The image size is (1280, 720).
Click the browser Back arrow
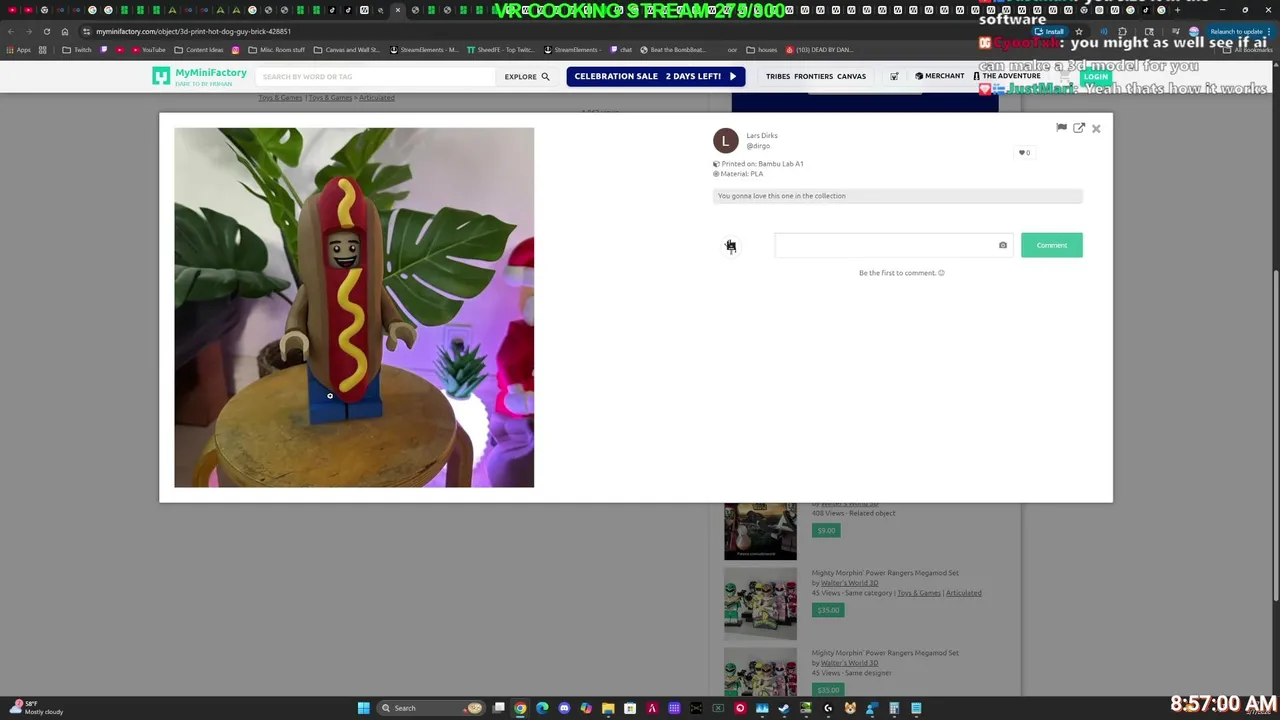point(11,31)
